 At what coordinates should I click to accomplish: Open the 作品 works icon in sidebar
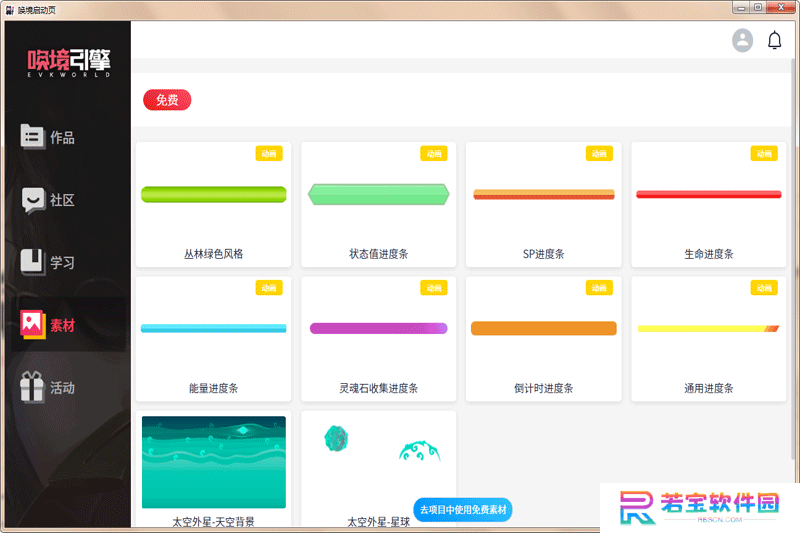pos(32,137)
